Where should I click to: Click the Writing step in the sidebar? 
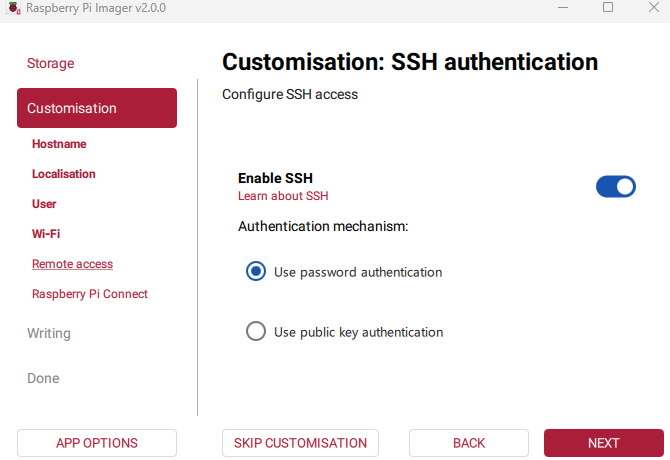[x=49, y=334]
